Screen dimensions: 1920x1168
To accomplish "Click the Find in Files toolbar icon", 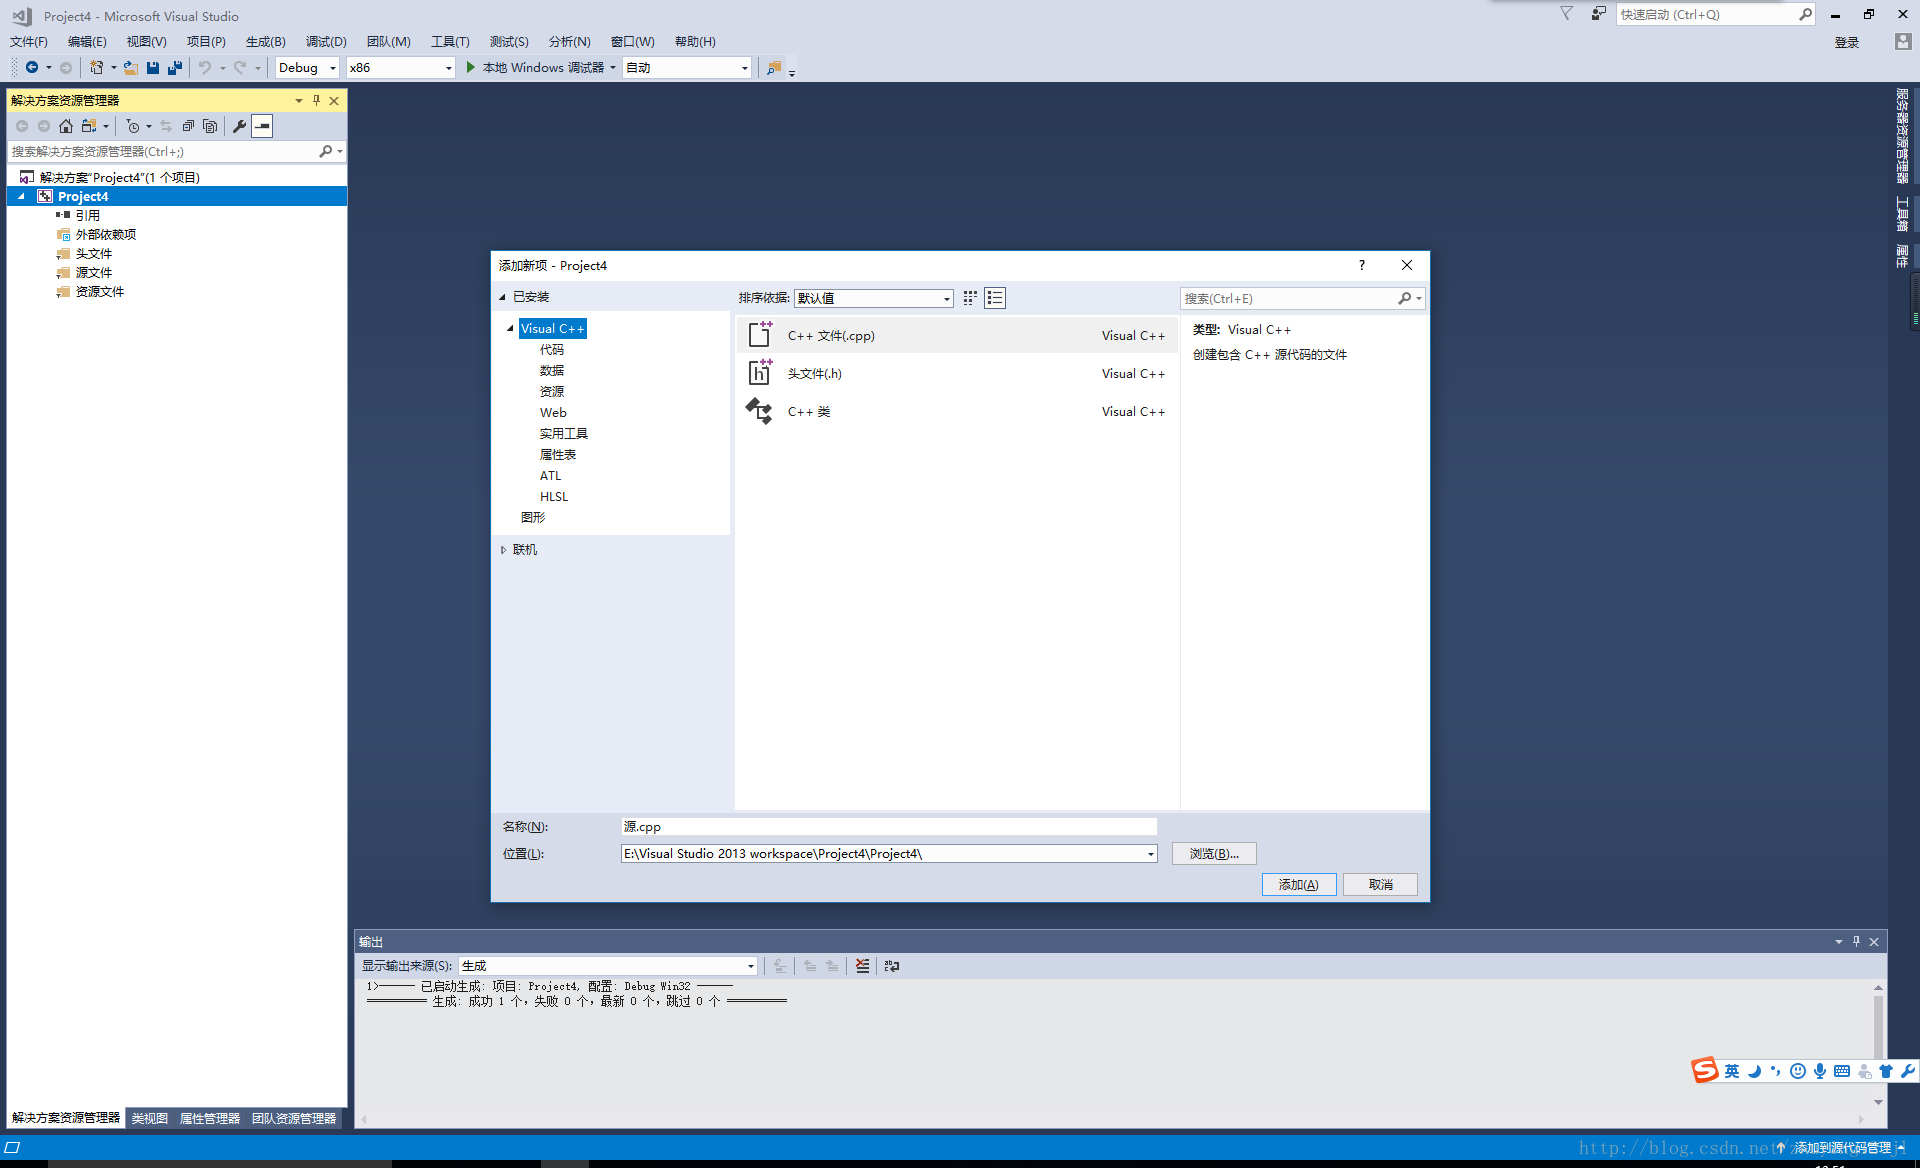I will click(773, 68).
